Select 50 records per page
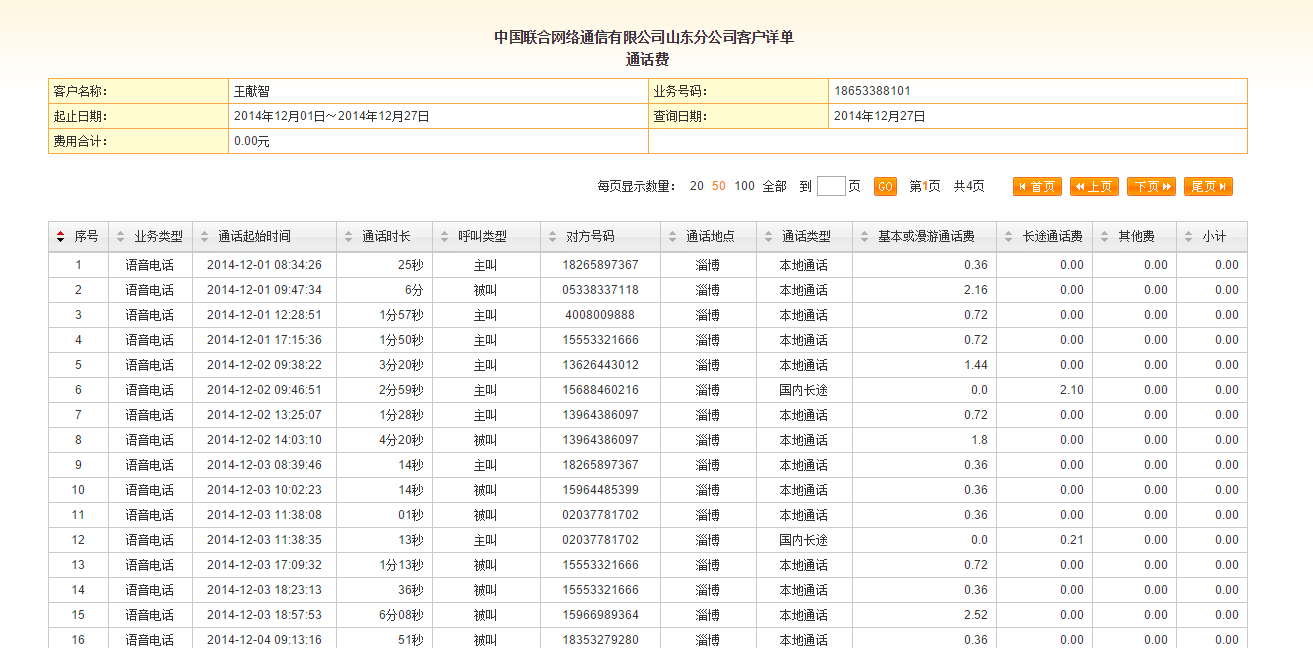1313x648 pixels. tap(718, 186)
